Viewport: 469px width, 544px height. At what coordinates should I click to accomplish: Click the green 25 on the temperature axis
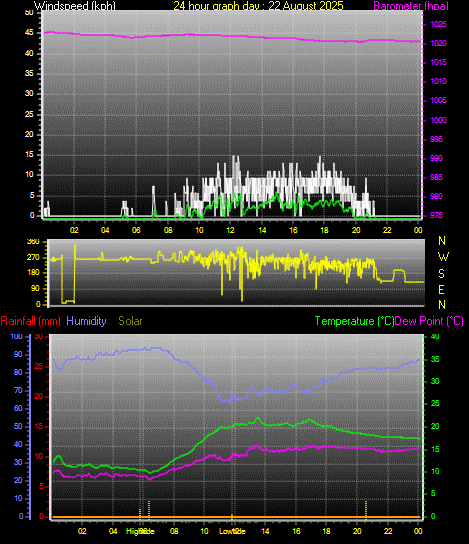(x=435, y=403)
